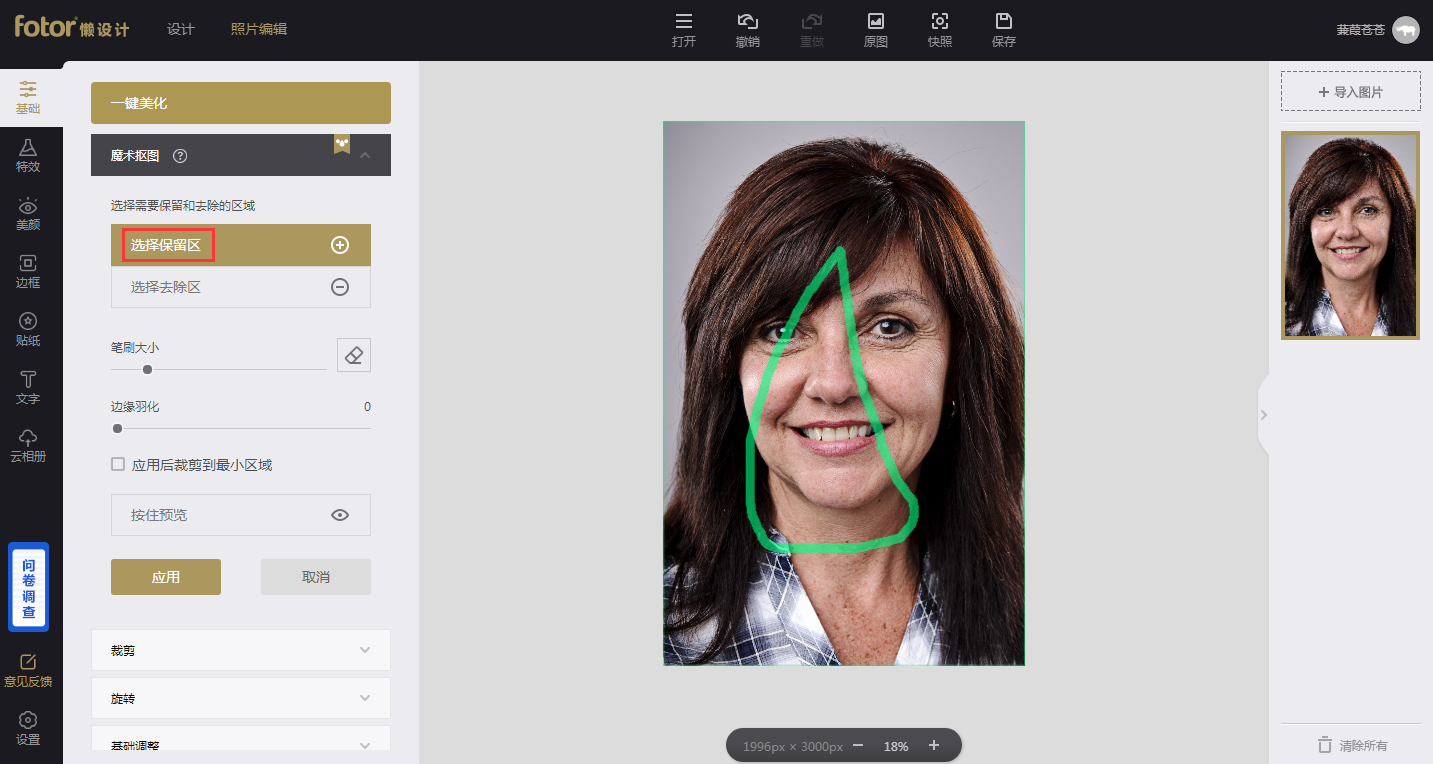Expand the 裁剪 section

(241, 650)
